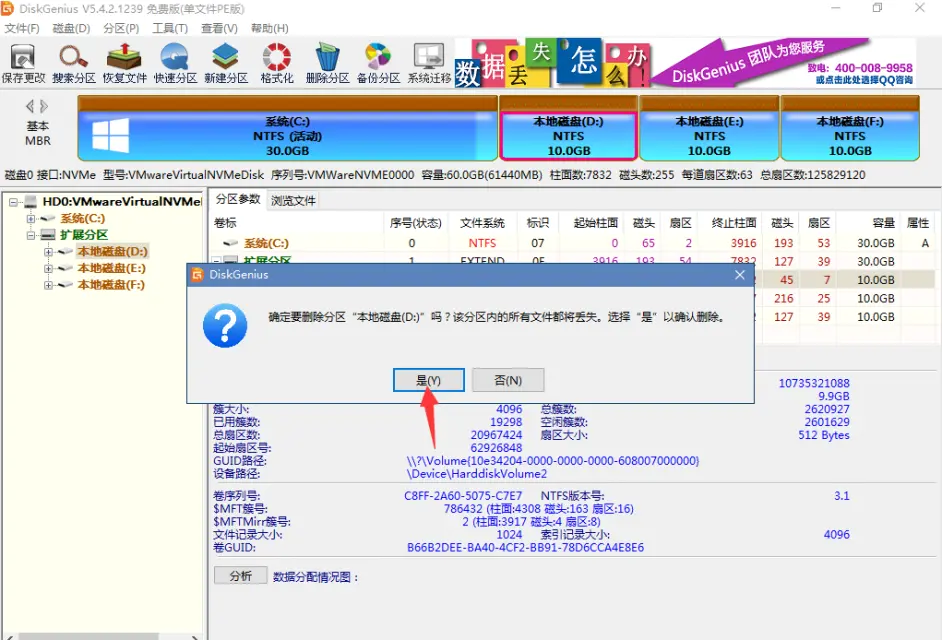Open the 工具(T) menu
942x640 pixels.
tap(170, 28)
